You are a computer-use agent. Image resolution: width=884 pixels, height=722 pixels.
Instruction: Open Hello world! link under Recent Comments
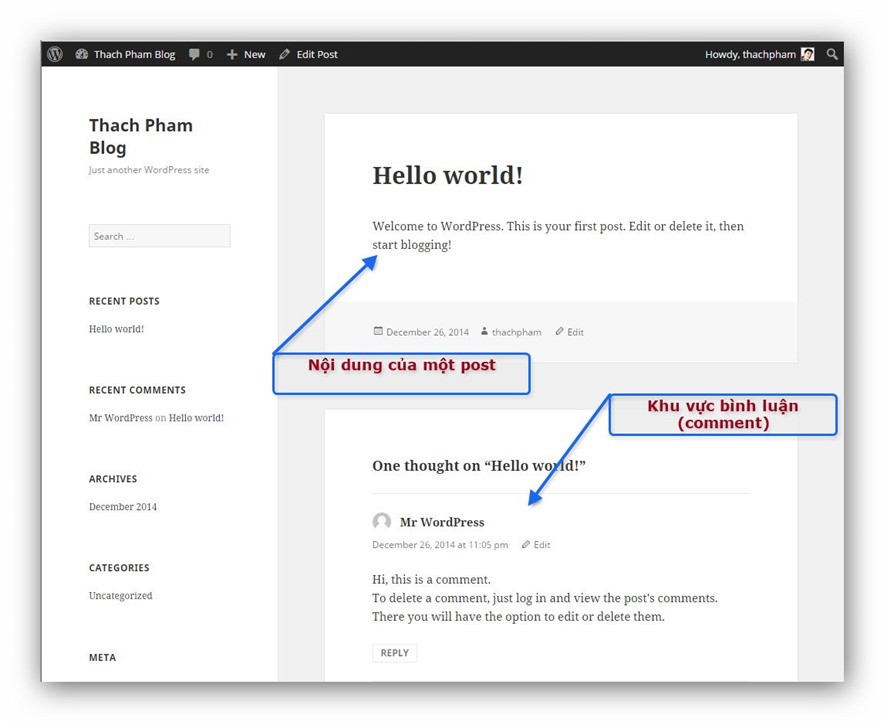[196, 418]
